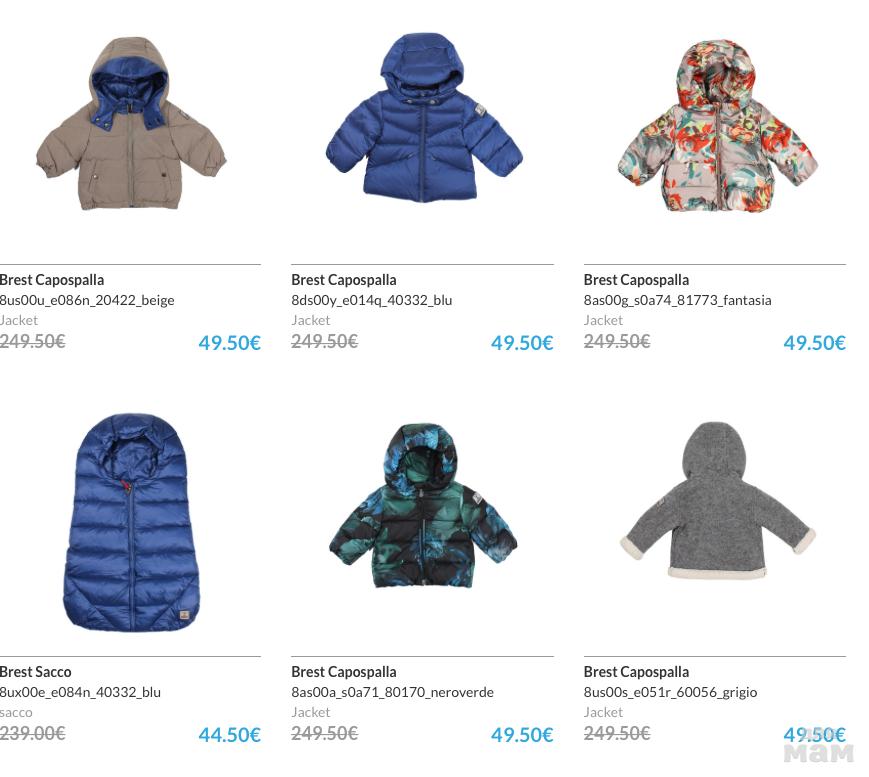Open the black-green printed jacket image
The height and width of the screenshot is (777, 869).
(423, 506)
